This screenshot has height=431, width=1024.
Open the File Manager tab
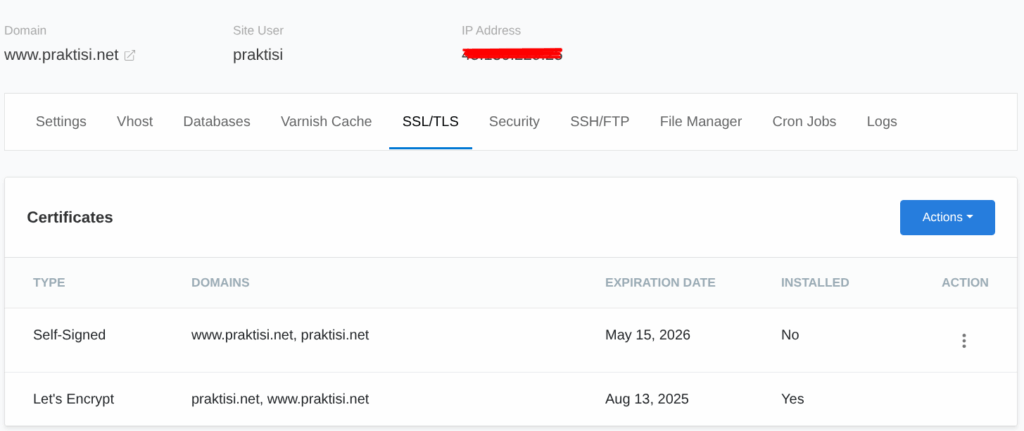point(701,121)
